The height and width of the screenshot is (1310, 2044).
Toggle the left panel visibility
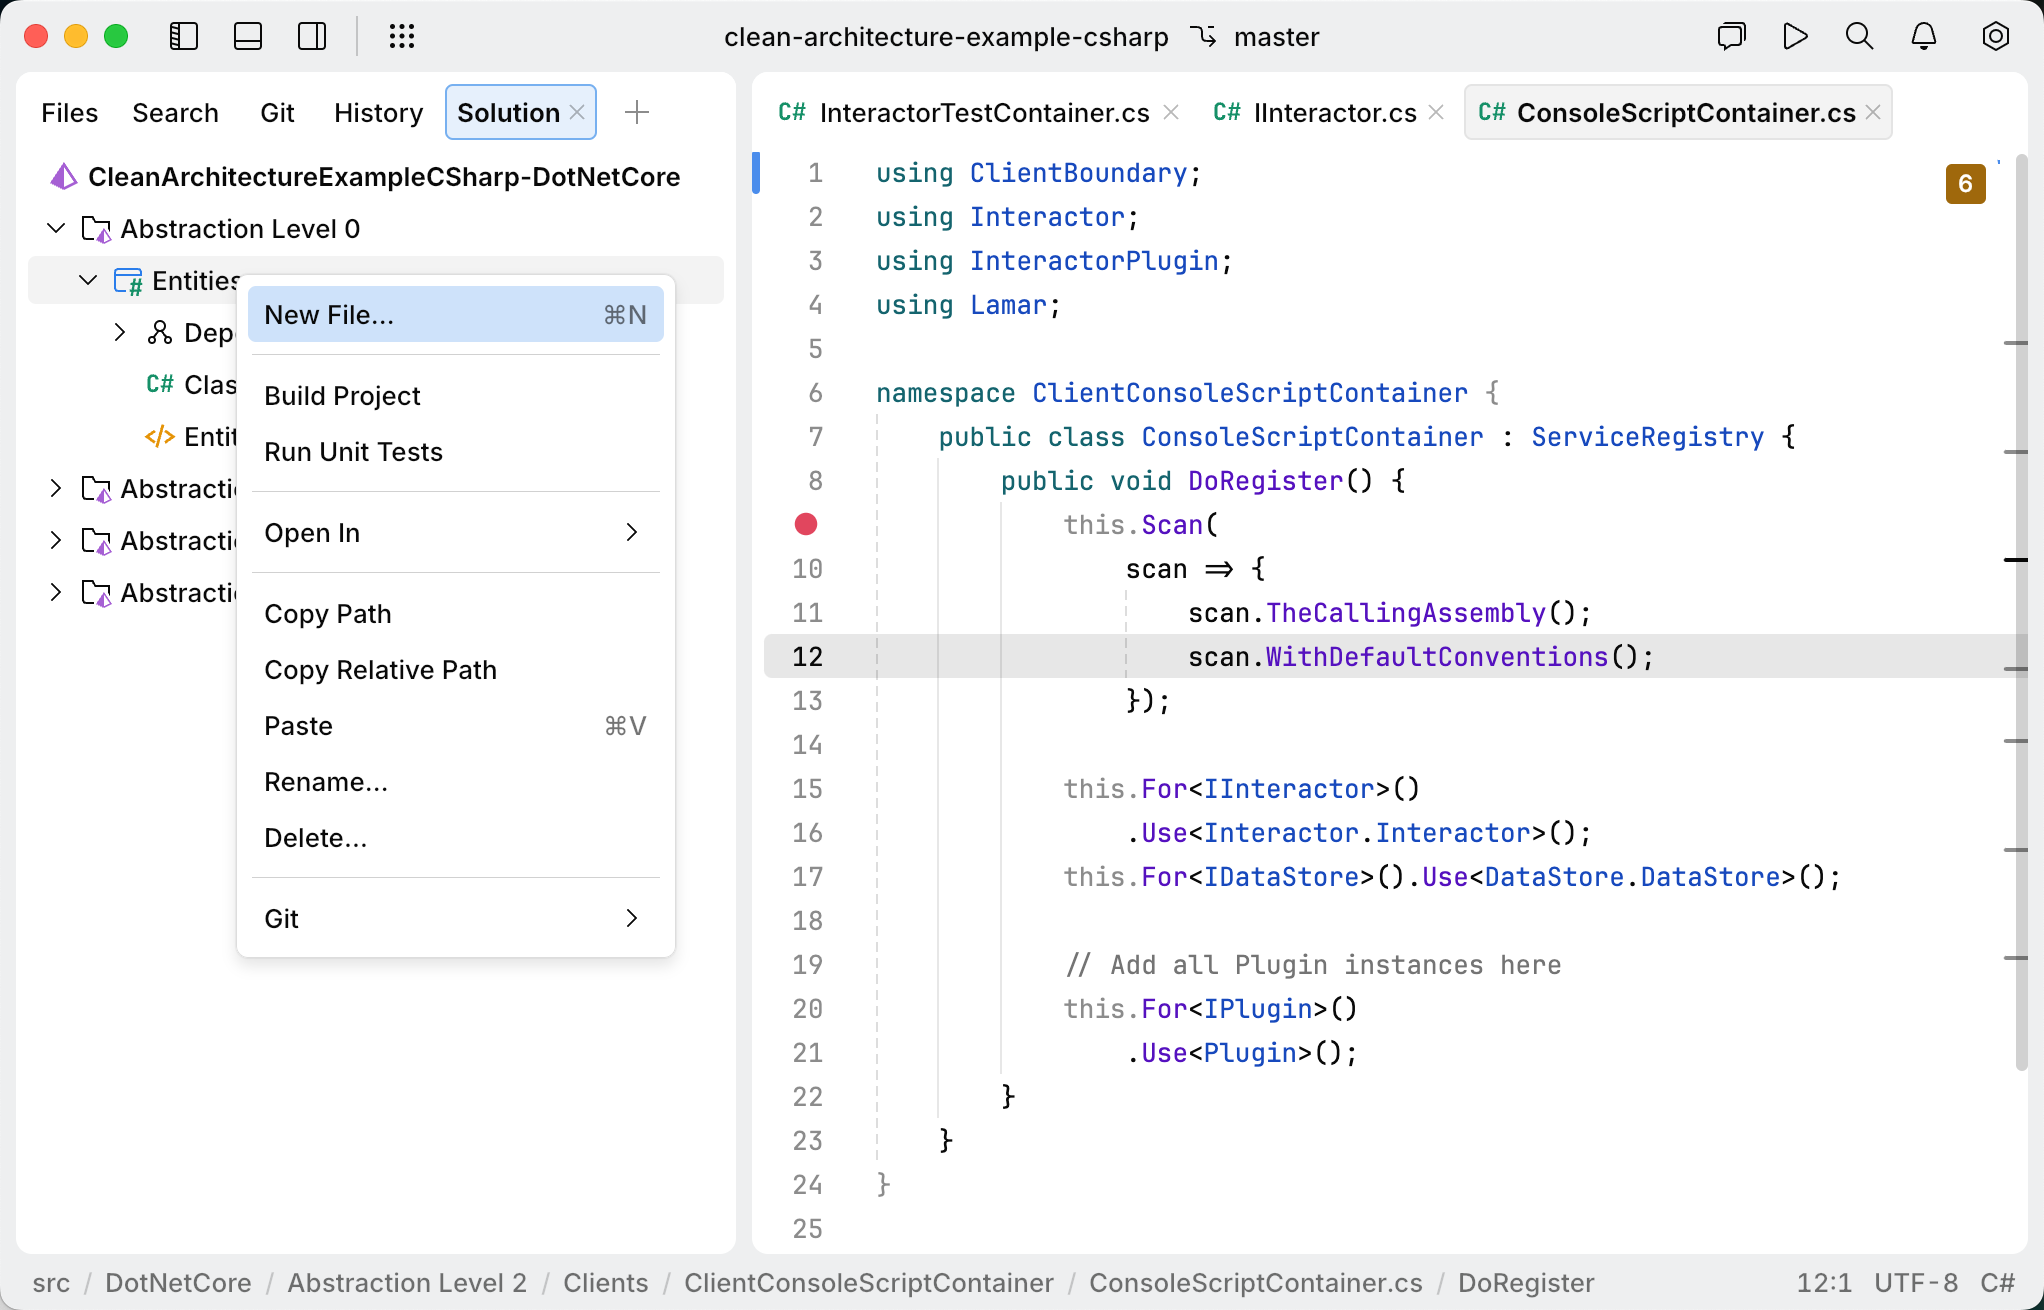(x=184, y=36)
